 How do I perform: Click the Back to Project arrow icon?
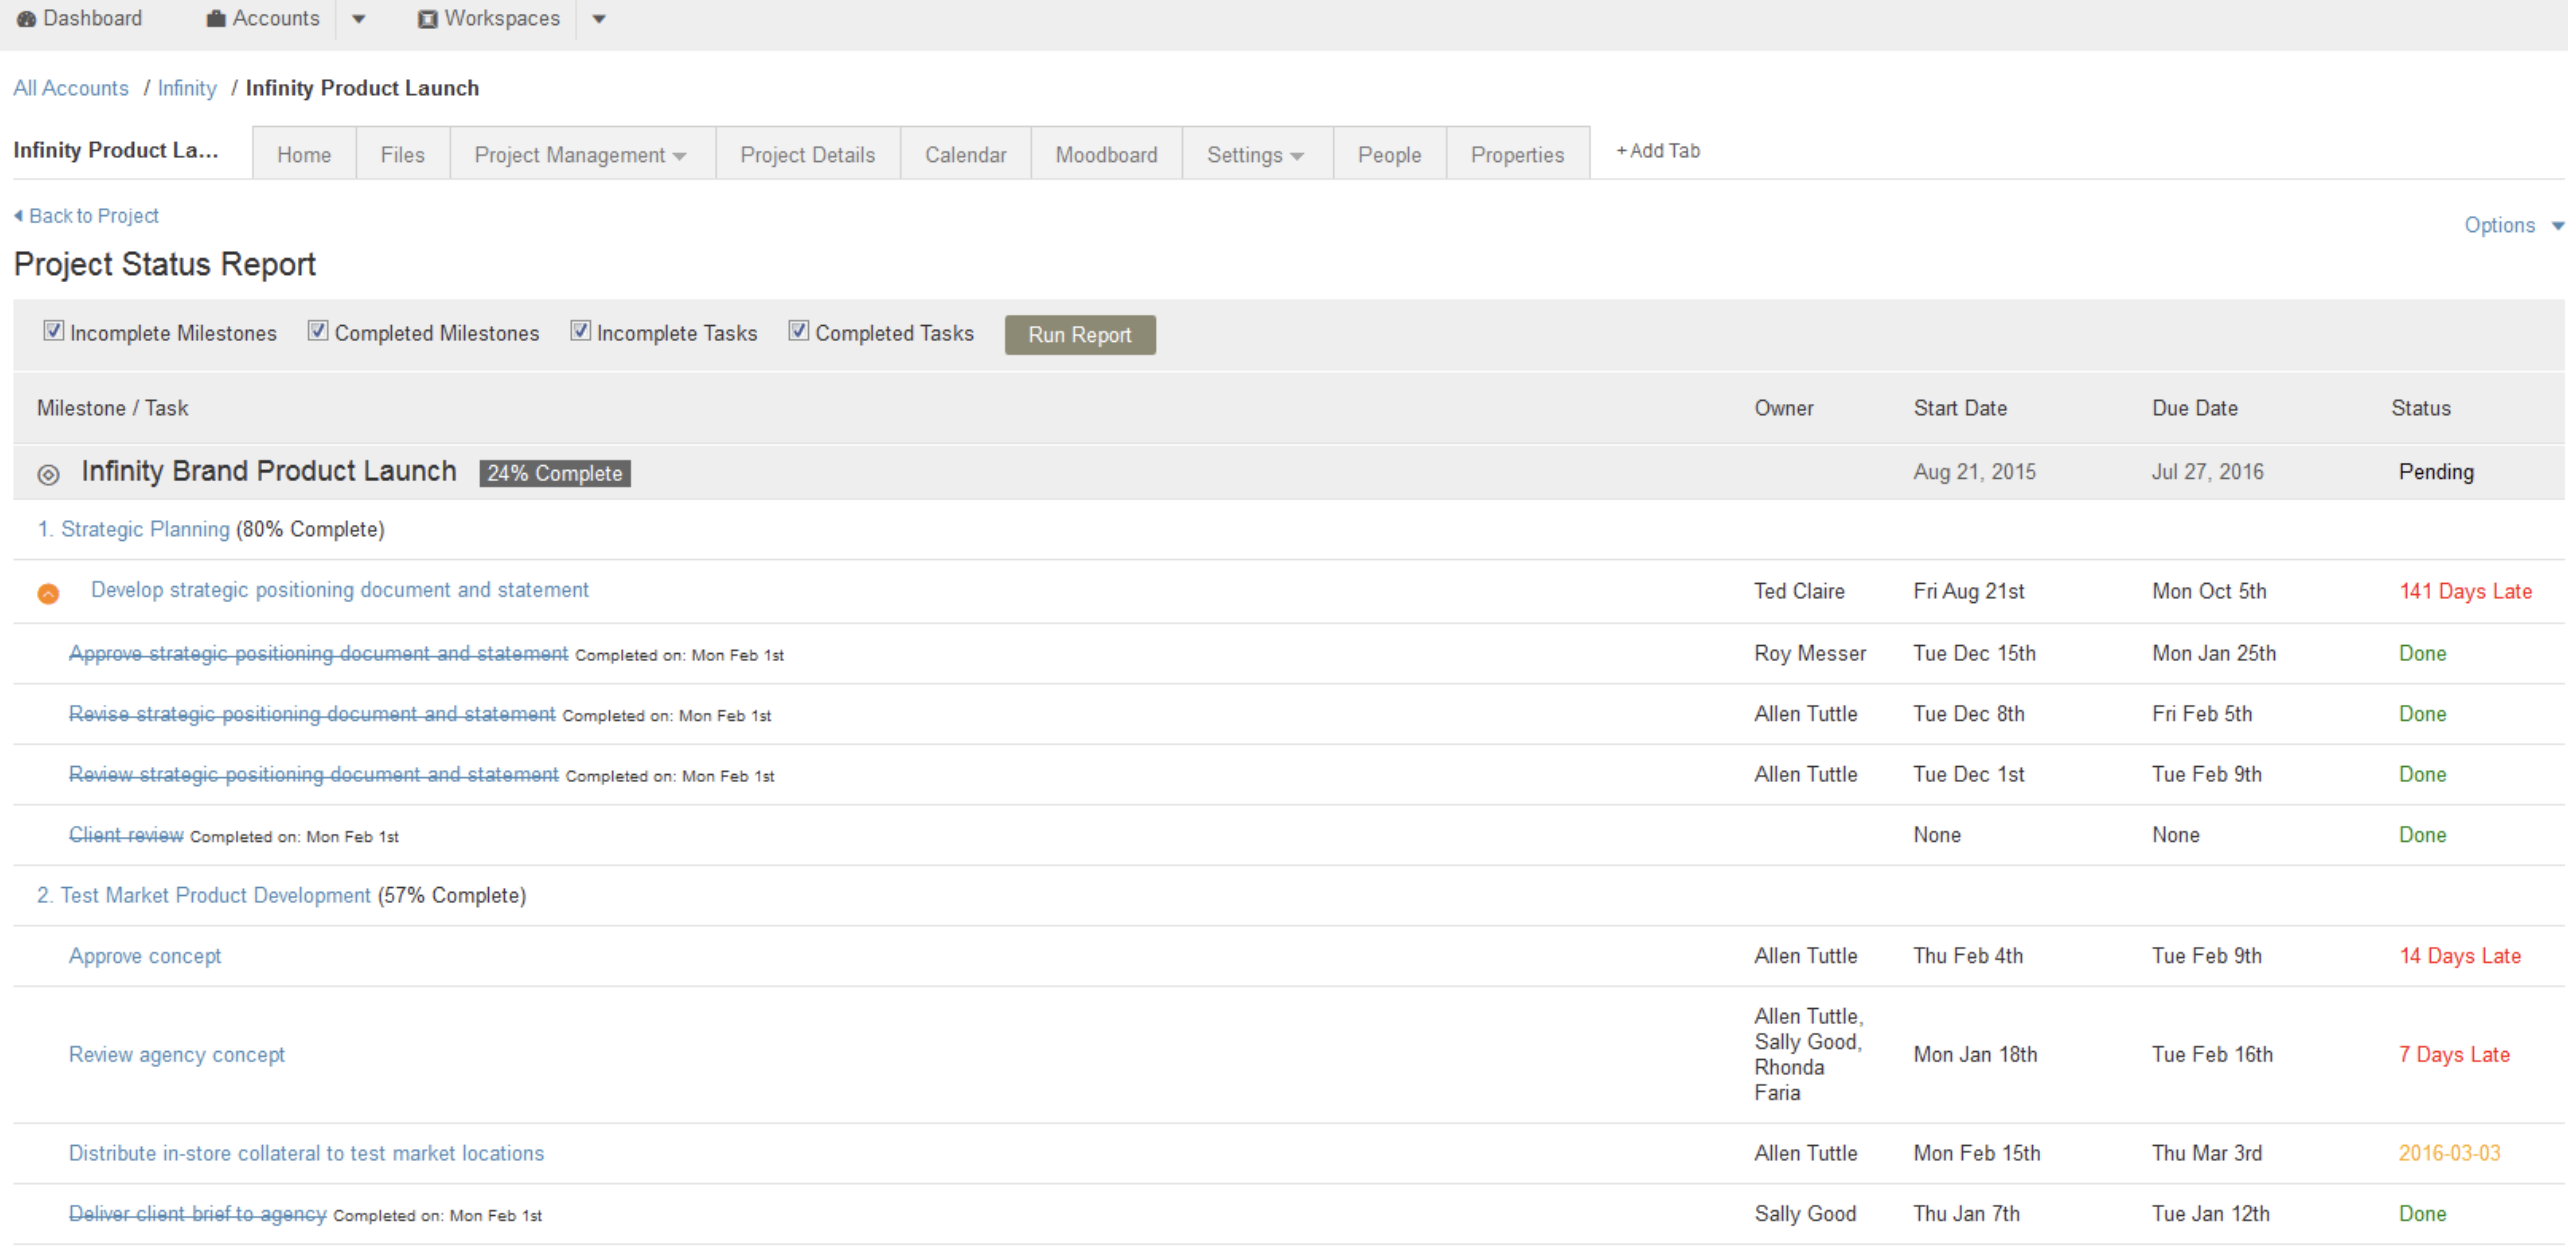coord(18,215)
